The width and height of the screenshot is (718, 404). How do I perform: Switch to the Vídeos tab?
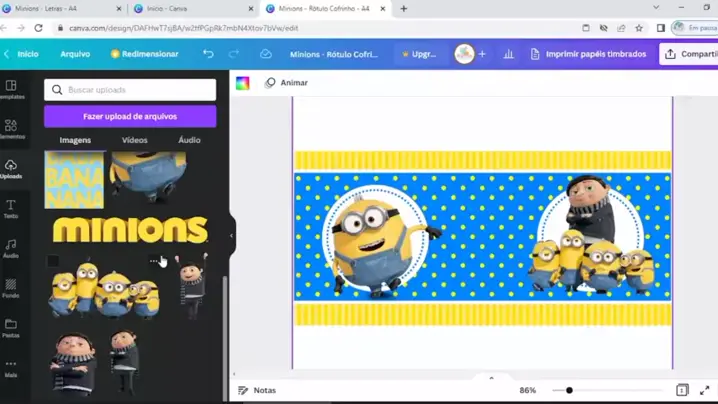pos(135,140)
